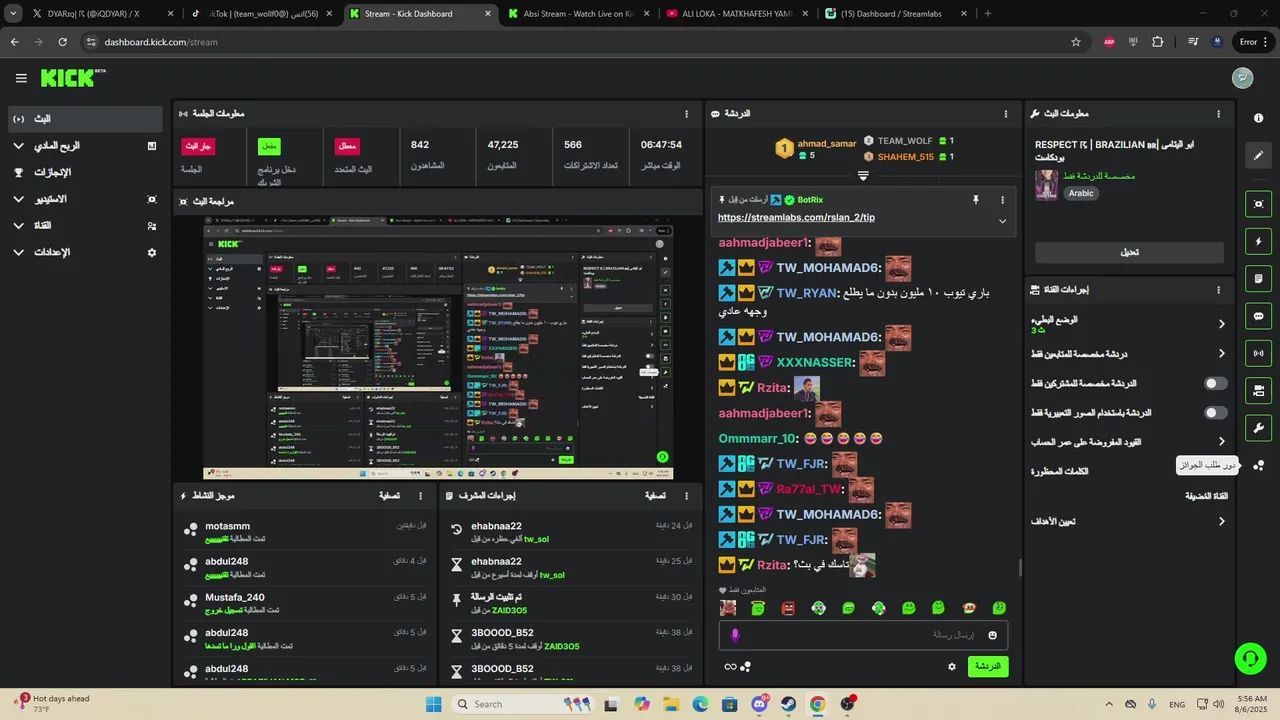
Task: Switch to the ALI LOKA YouTube tab
Action: coord(736,14)
